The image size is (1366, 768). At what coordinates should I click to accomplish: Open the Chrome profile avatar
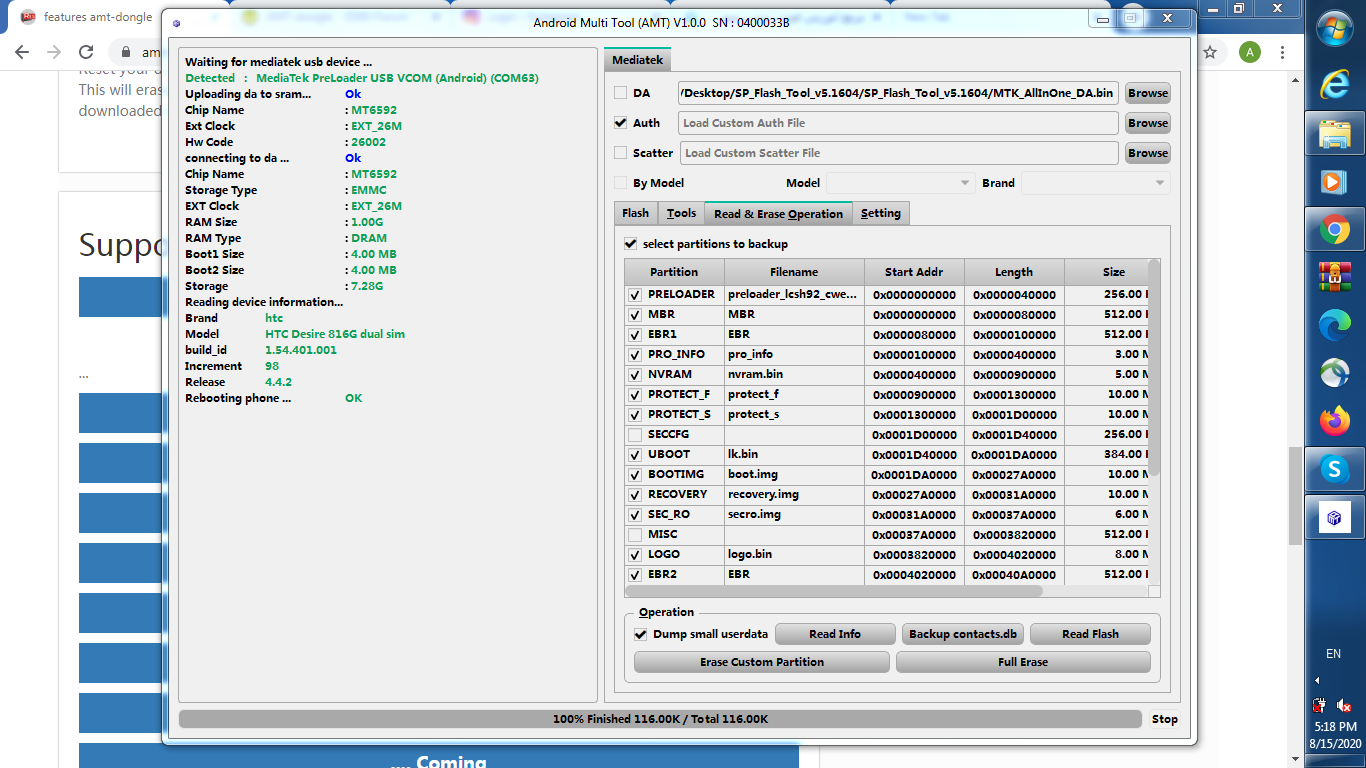[1249, 52]
